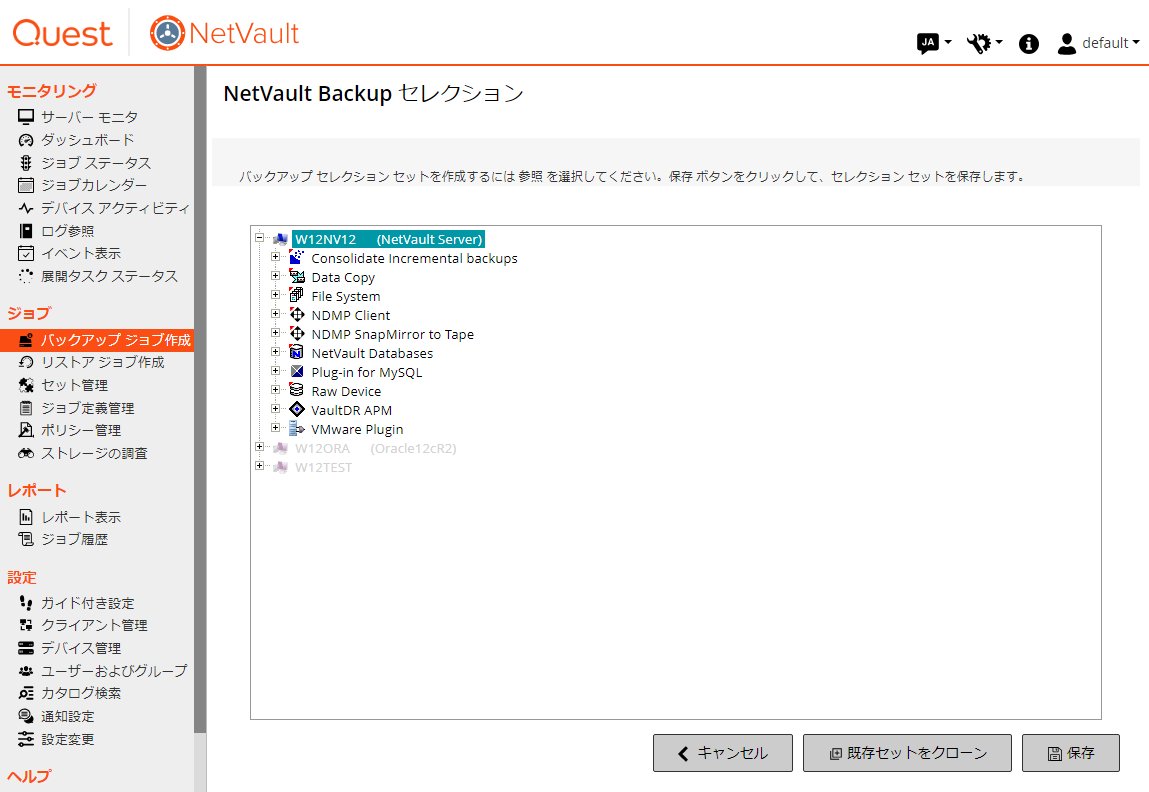The width and height of the screenshot is (1149, 792).
Task: Click the 設定変更 sliders icon
Action: (x=26, y=739)
